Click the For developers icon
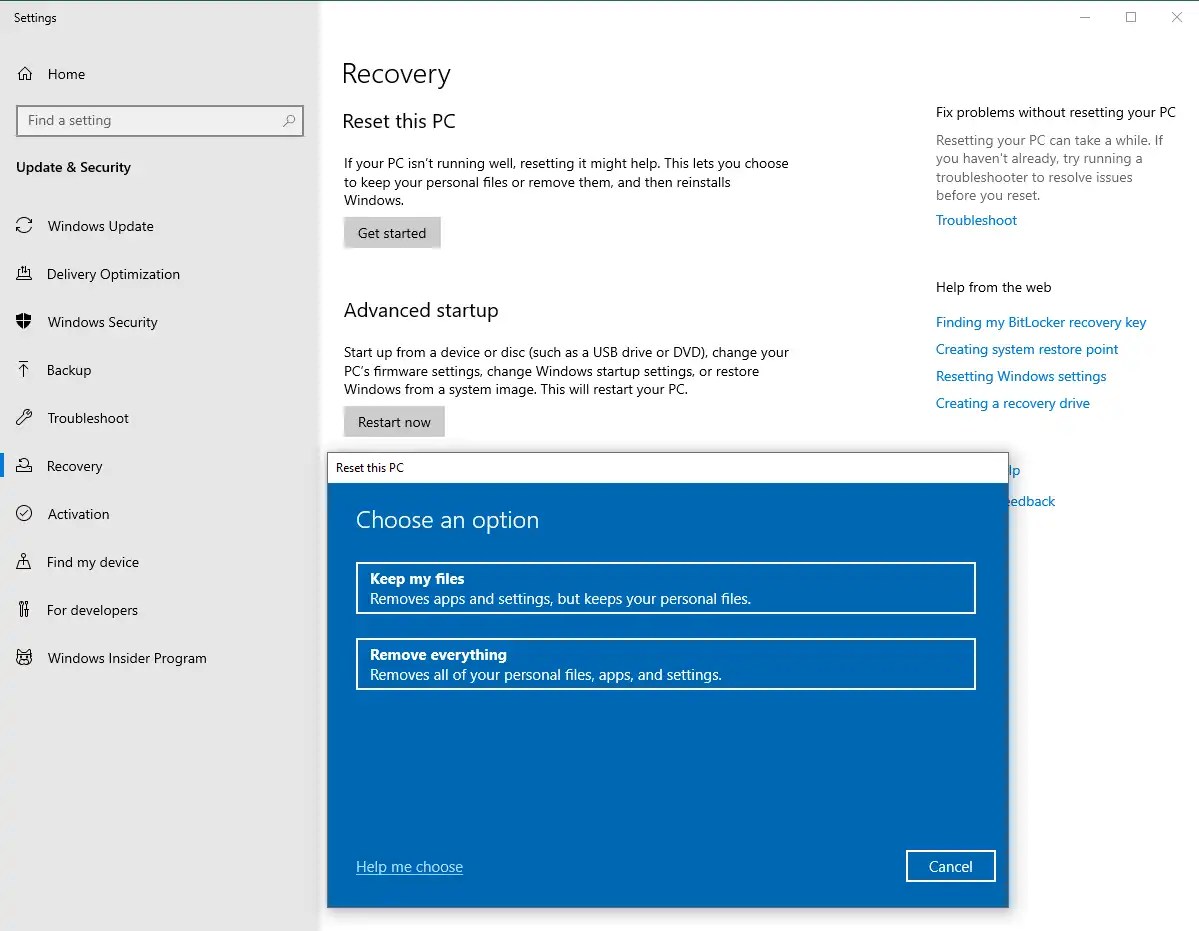The image size is (1199, 931). [24, 610]
